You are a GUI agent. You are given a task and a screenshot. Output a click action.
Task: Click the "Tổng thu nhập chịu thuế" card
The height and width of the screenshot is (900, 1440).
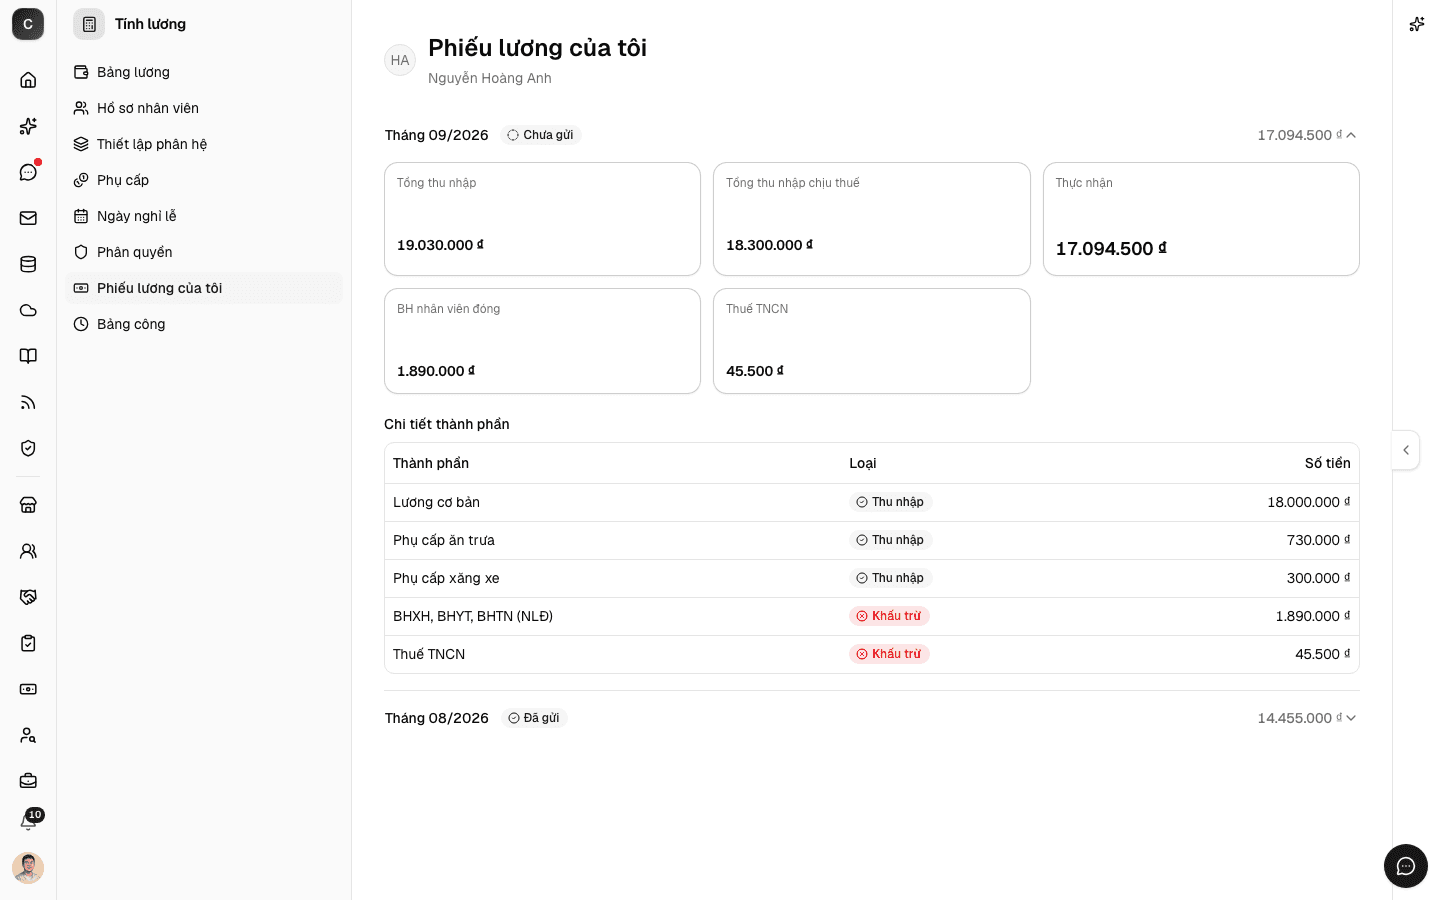(872, 219)
